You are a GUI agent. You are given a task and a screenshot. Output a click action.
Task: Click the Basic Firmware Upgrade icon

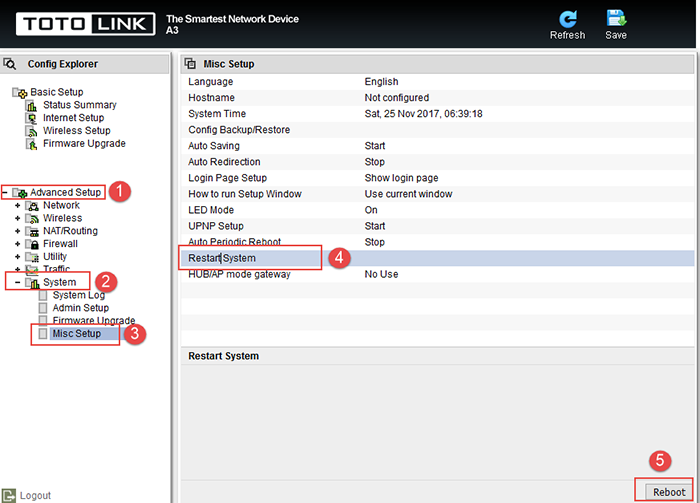pyautogui.click(x=31, y=144)
